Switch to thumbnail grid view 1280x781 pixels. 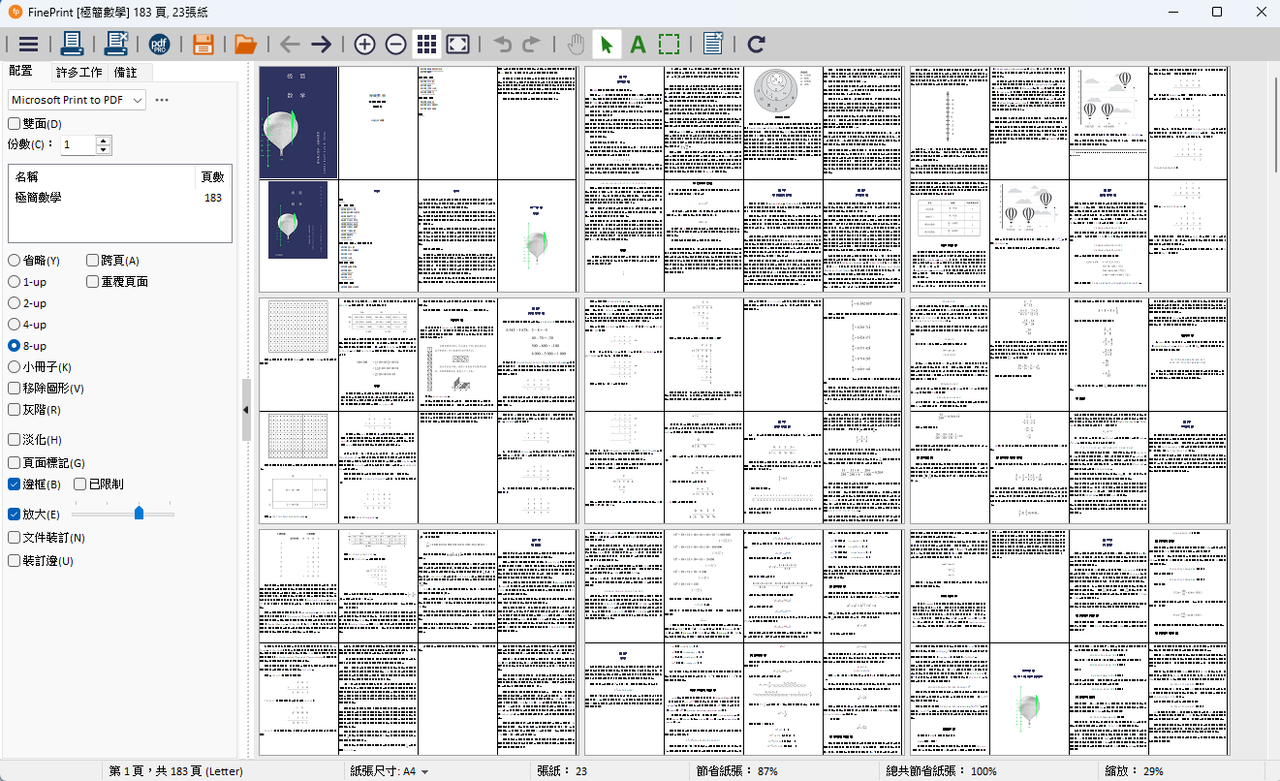(x=427, y=44)
